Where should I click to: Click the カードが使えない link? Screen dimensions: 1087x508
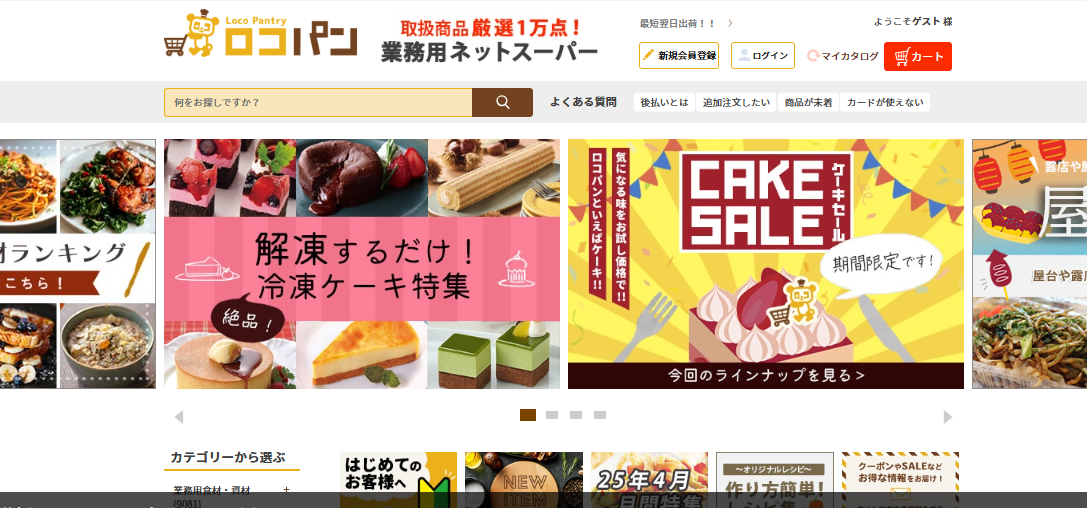[x=885, y=103]
